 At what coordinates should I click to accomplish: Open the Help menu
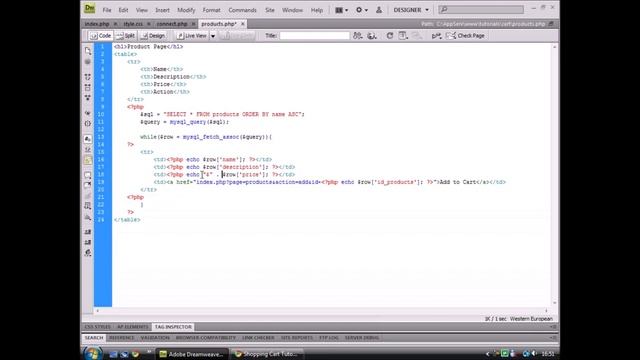pyautogui.click(x=317, y=10)
